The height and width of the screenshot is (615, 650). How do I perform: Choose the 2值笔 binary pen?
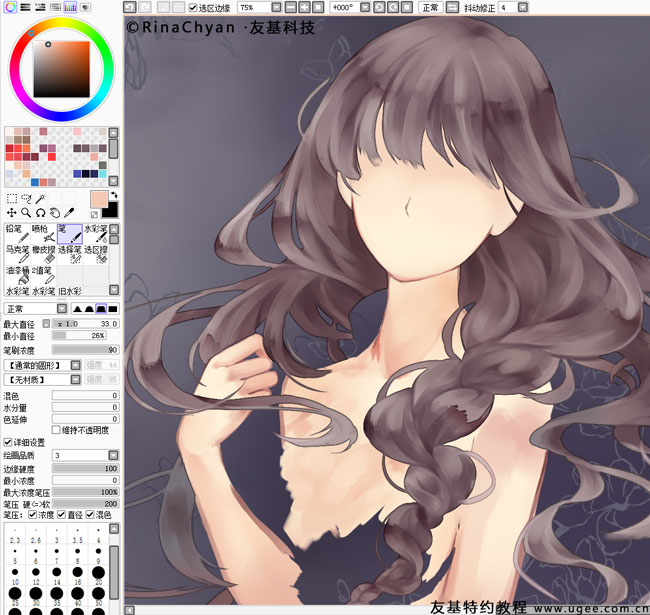(x=43, y=275)
